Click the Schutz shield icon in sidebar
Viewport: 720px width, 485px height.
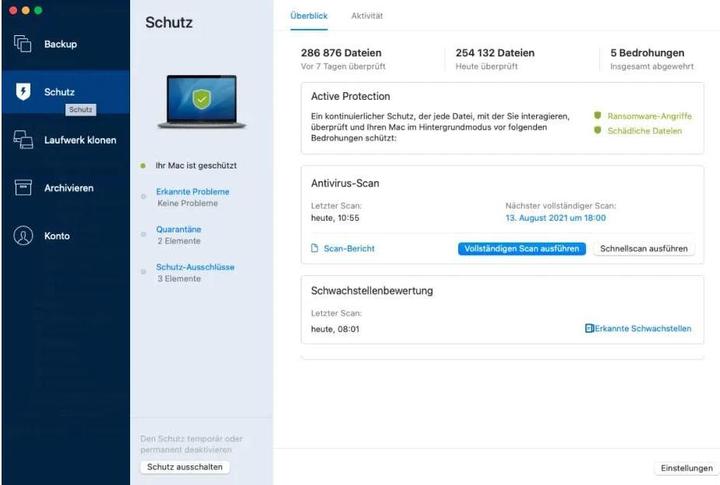(x=23, y=91)
